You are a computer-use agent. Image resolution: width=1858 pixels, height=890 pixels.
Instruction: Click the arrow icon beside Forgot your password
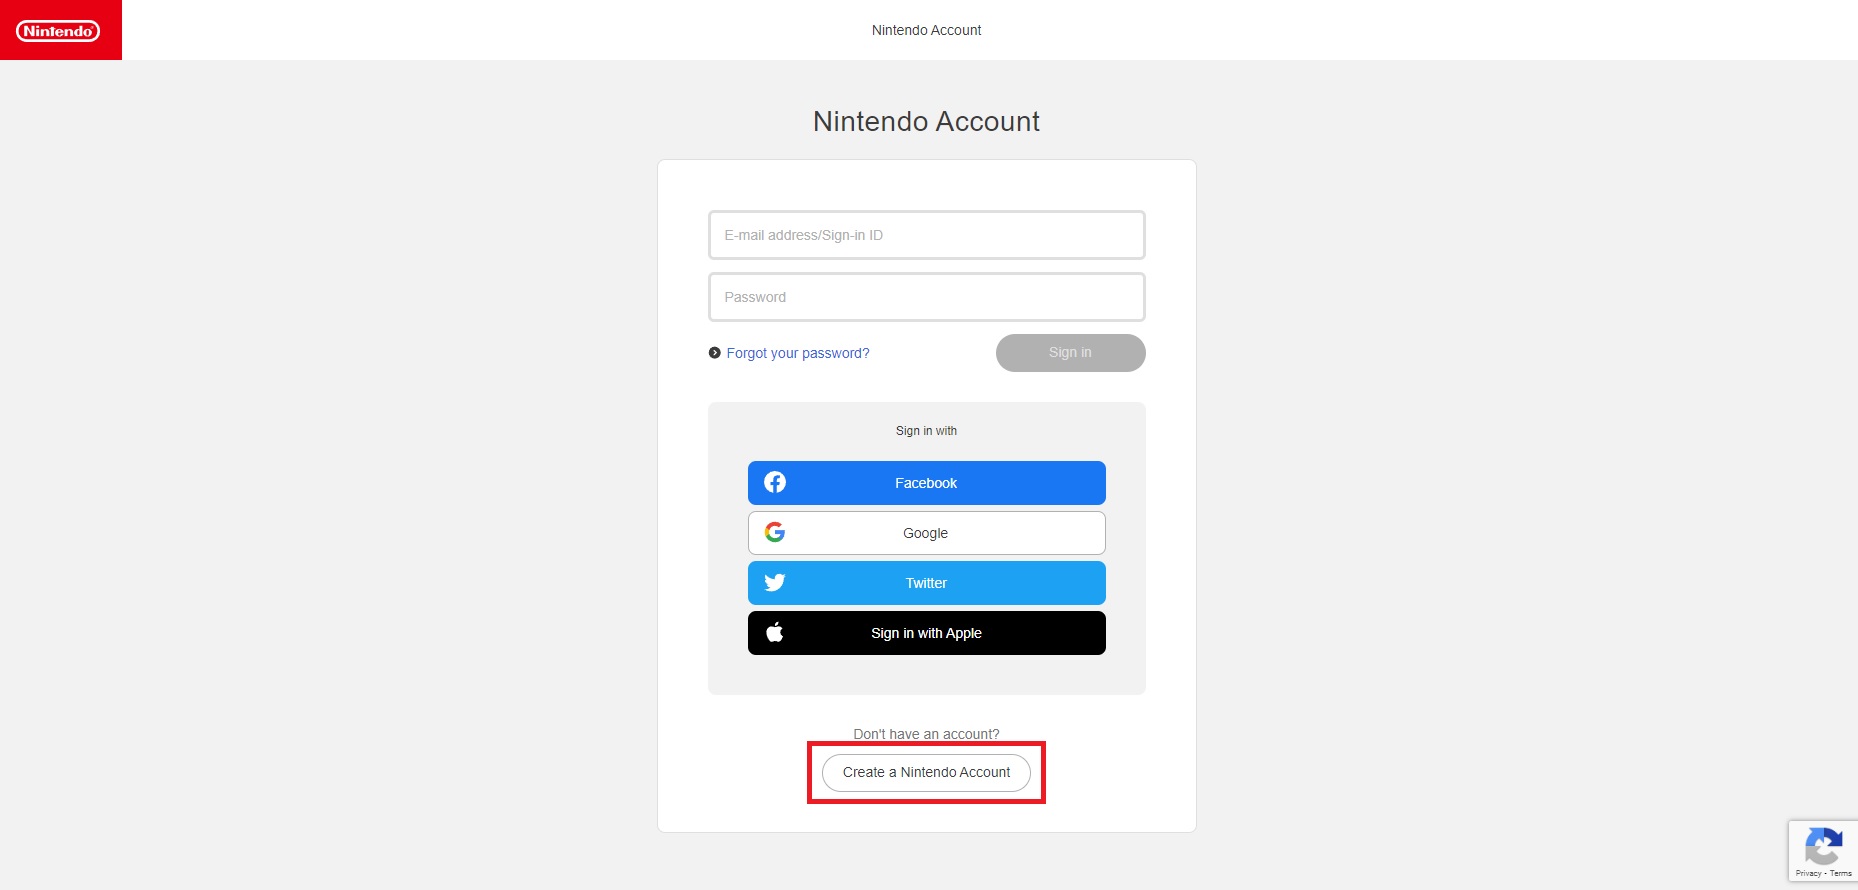(713, 353)
